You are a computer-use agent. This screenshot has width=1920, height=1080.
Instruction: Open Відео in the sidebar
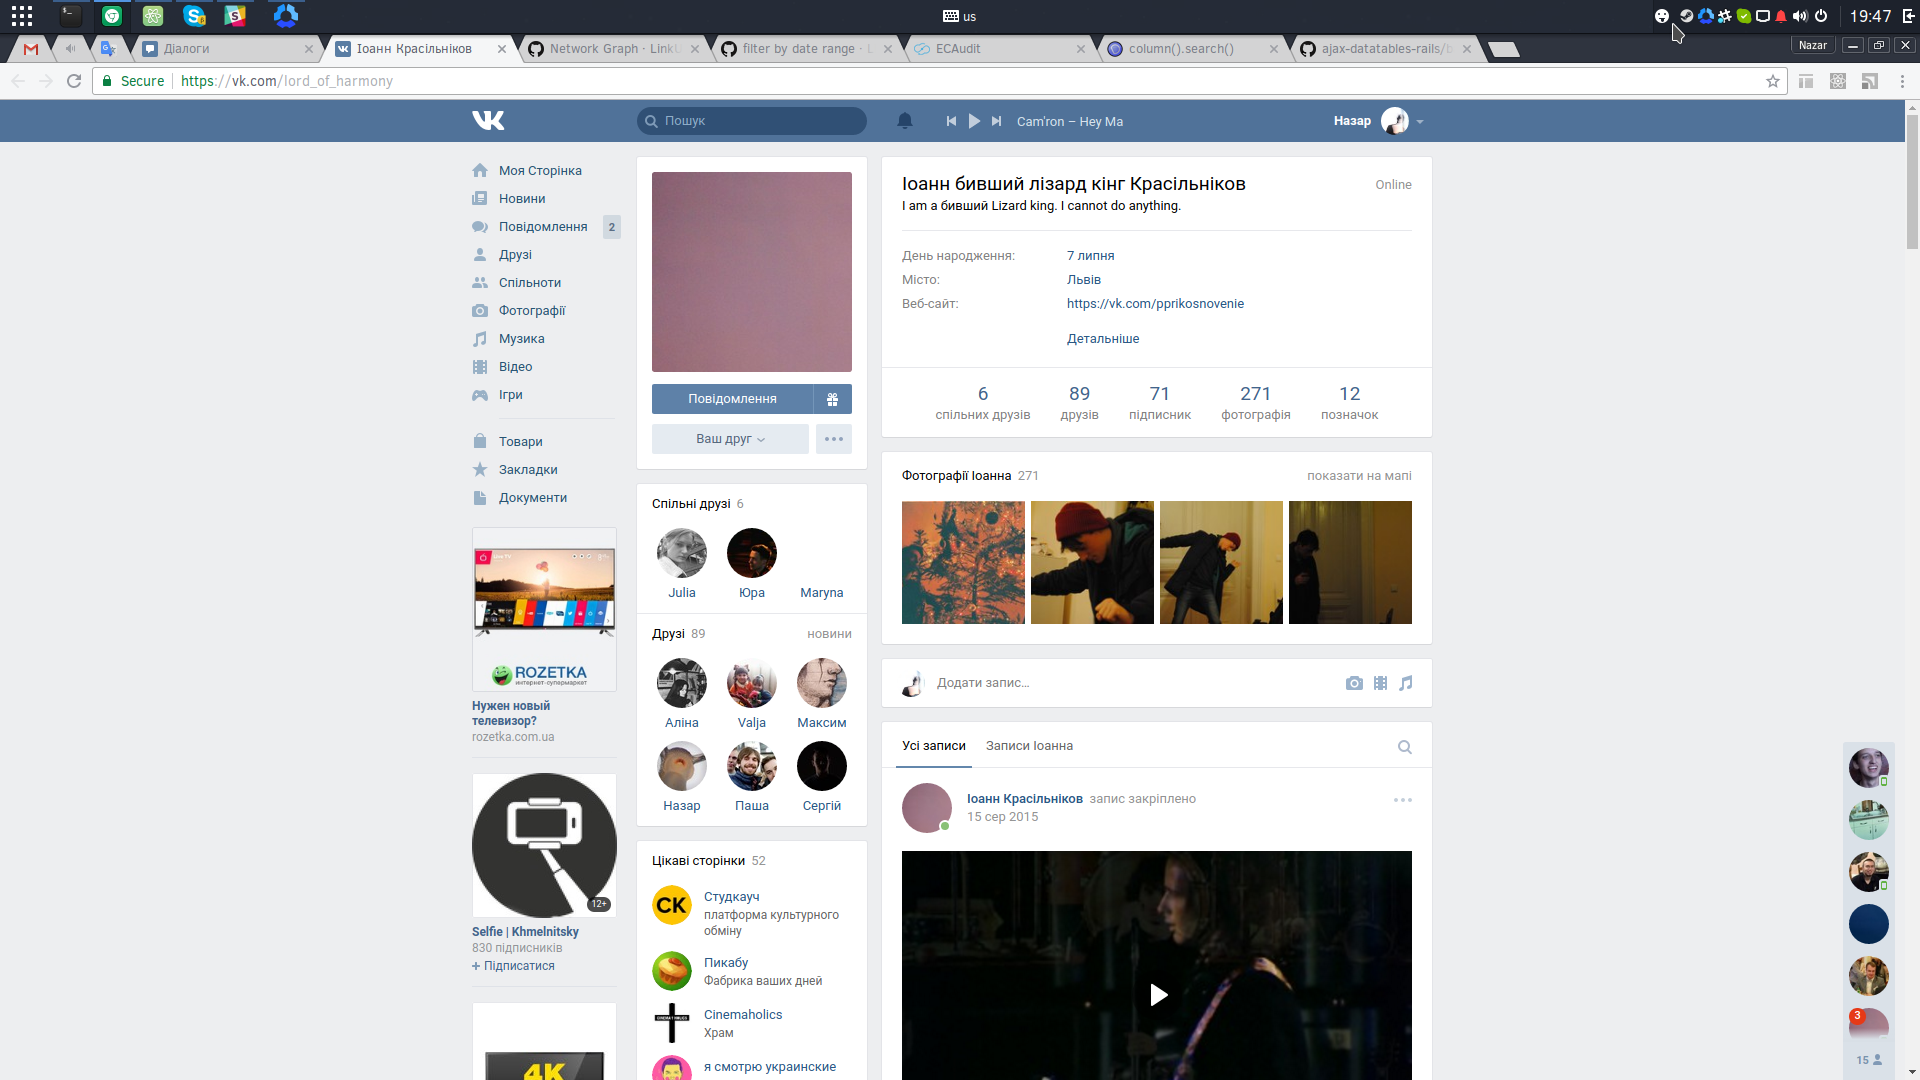(x=515, y=367)
